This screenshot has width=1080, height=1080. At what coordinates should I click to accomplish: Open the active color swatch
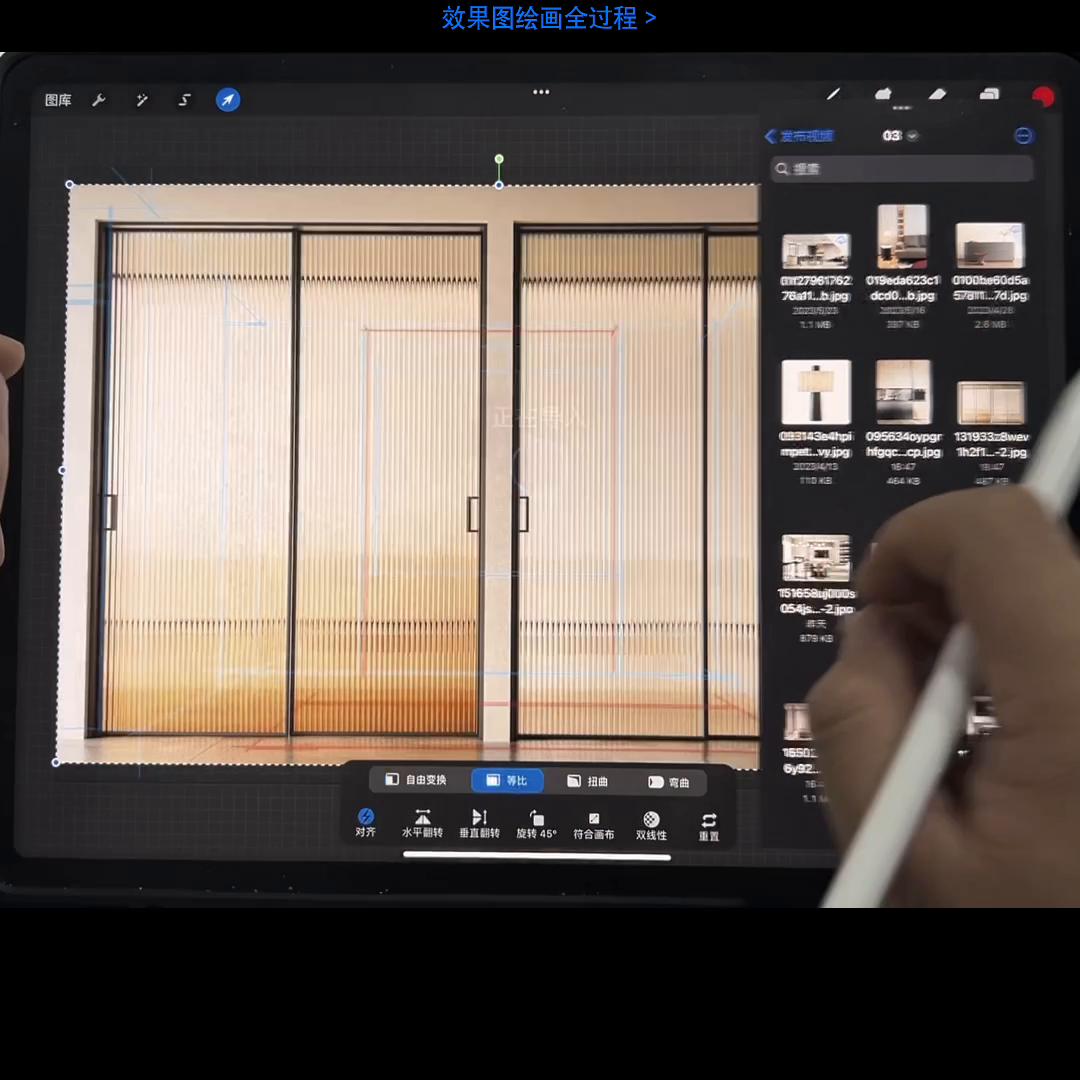point(1043,95)
